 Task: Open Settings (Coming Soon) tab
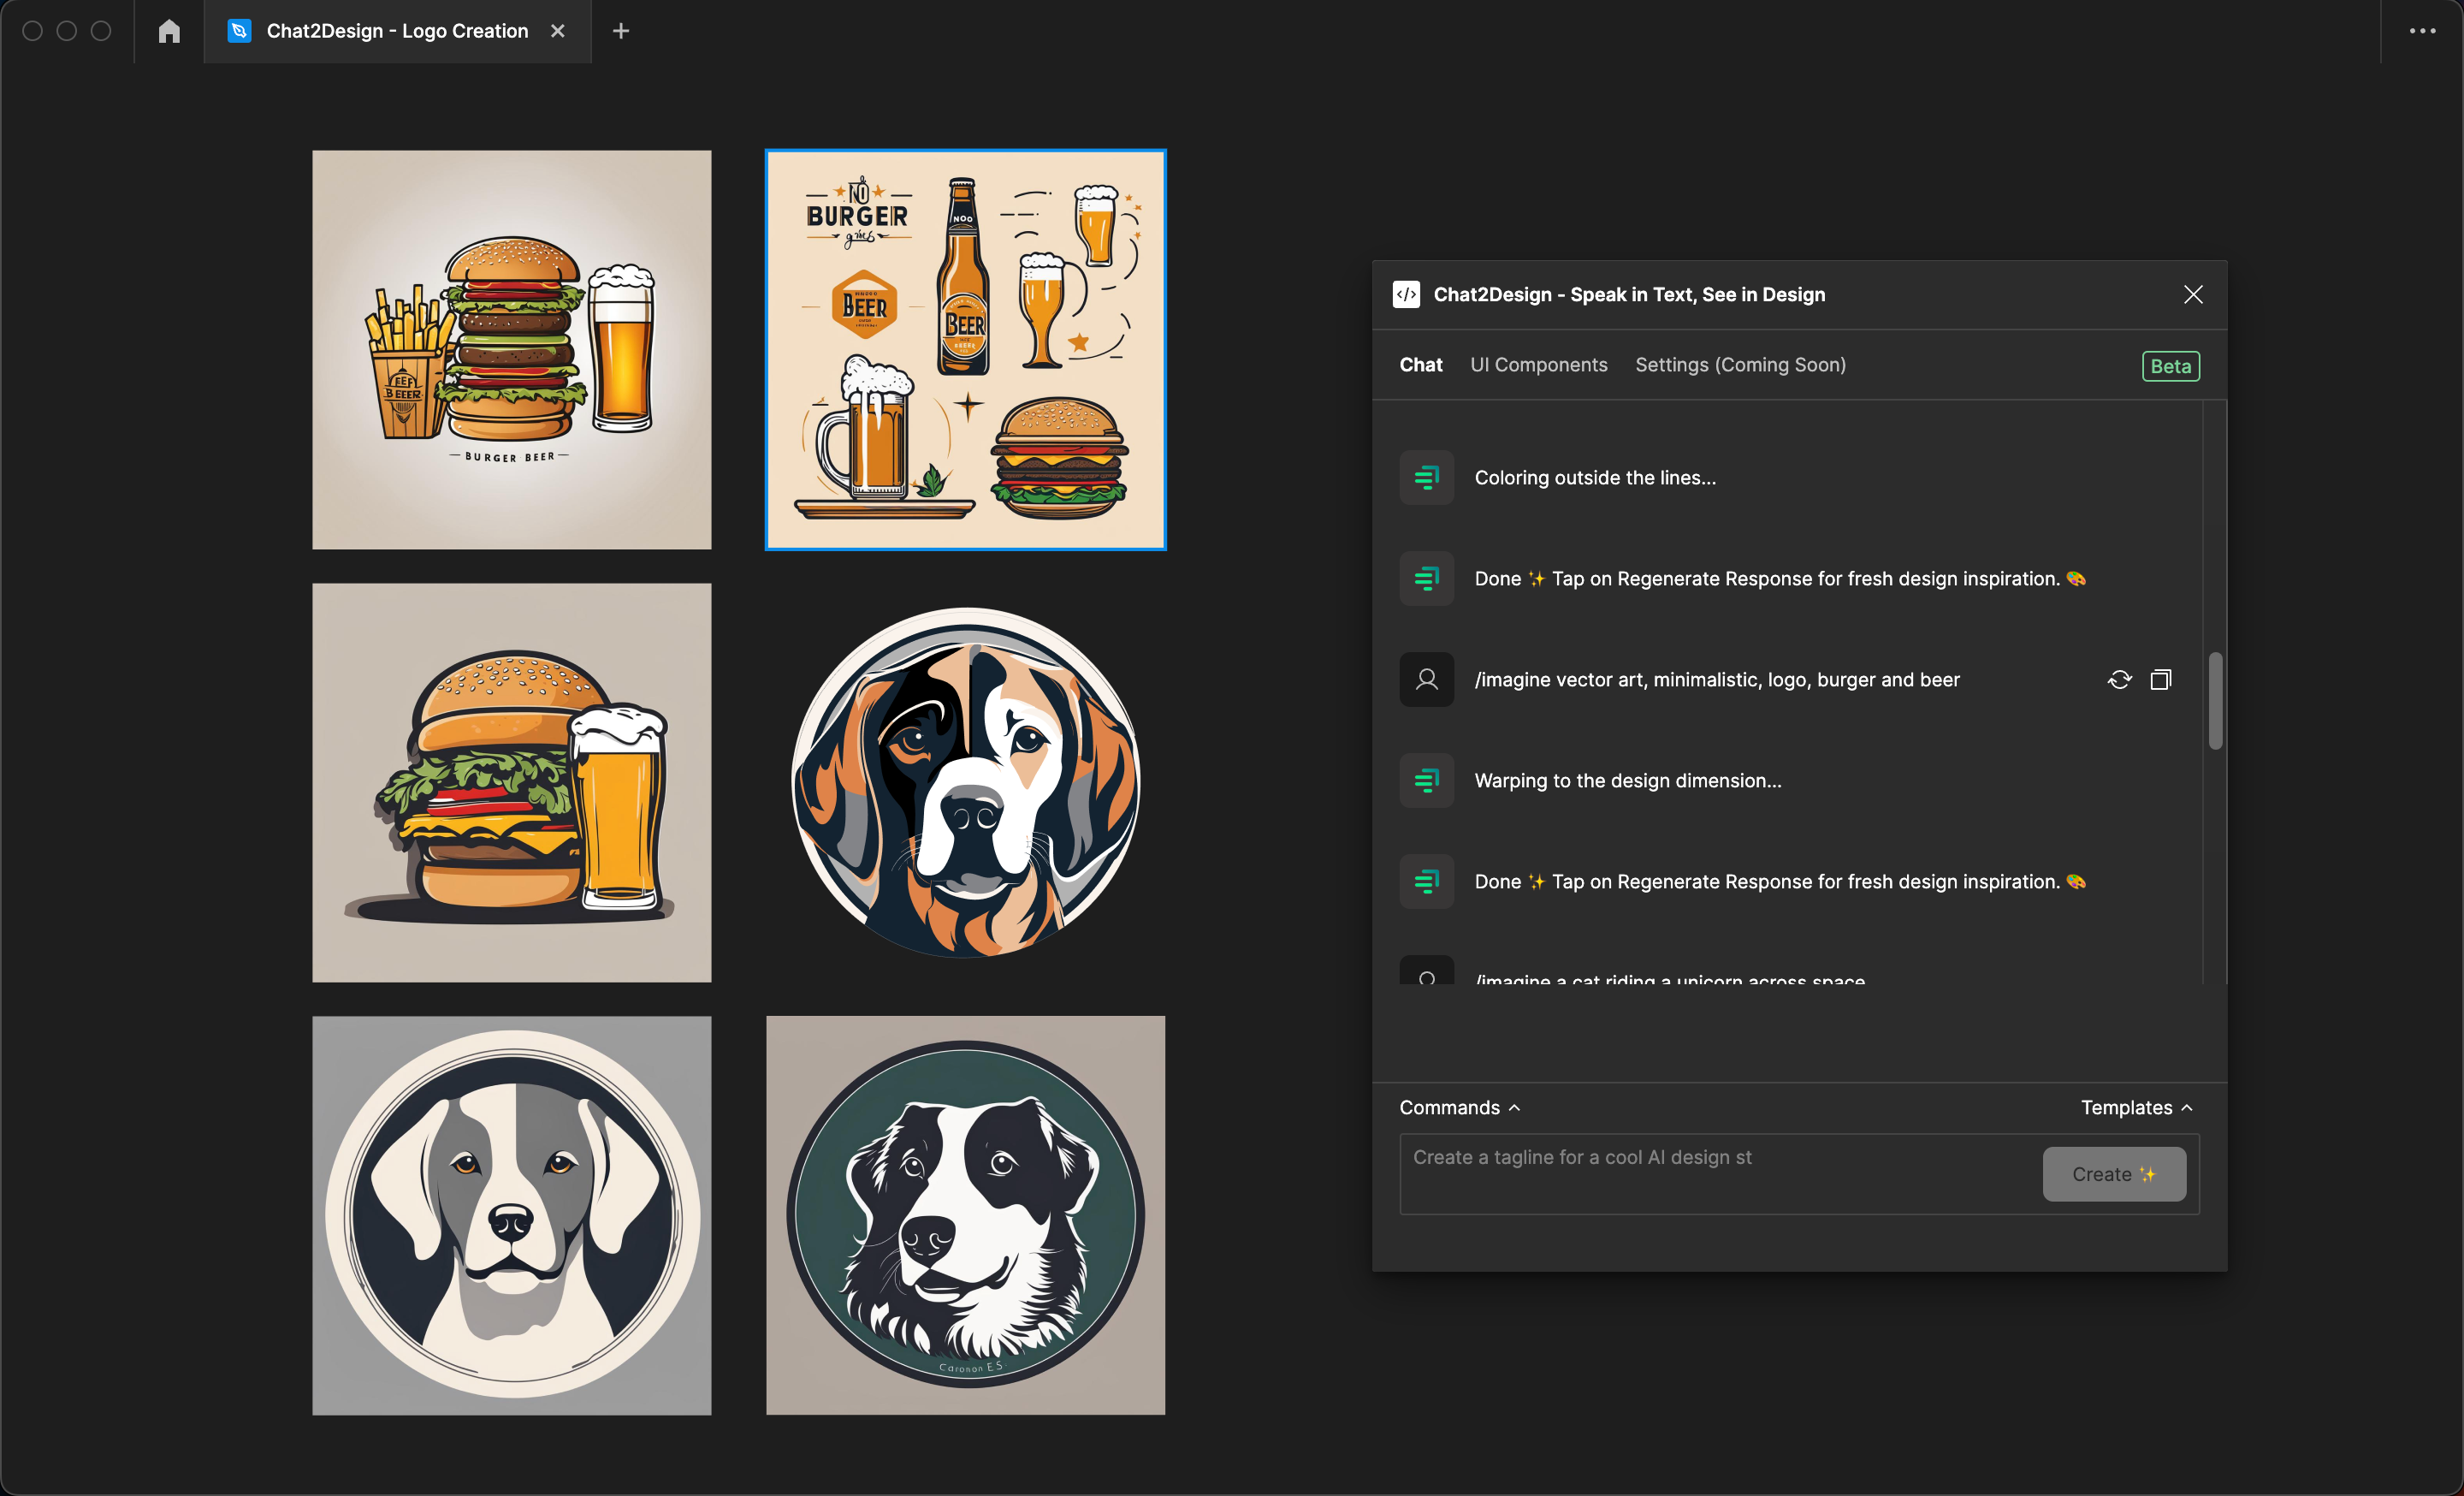coord(1740,365)
